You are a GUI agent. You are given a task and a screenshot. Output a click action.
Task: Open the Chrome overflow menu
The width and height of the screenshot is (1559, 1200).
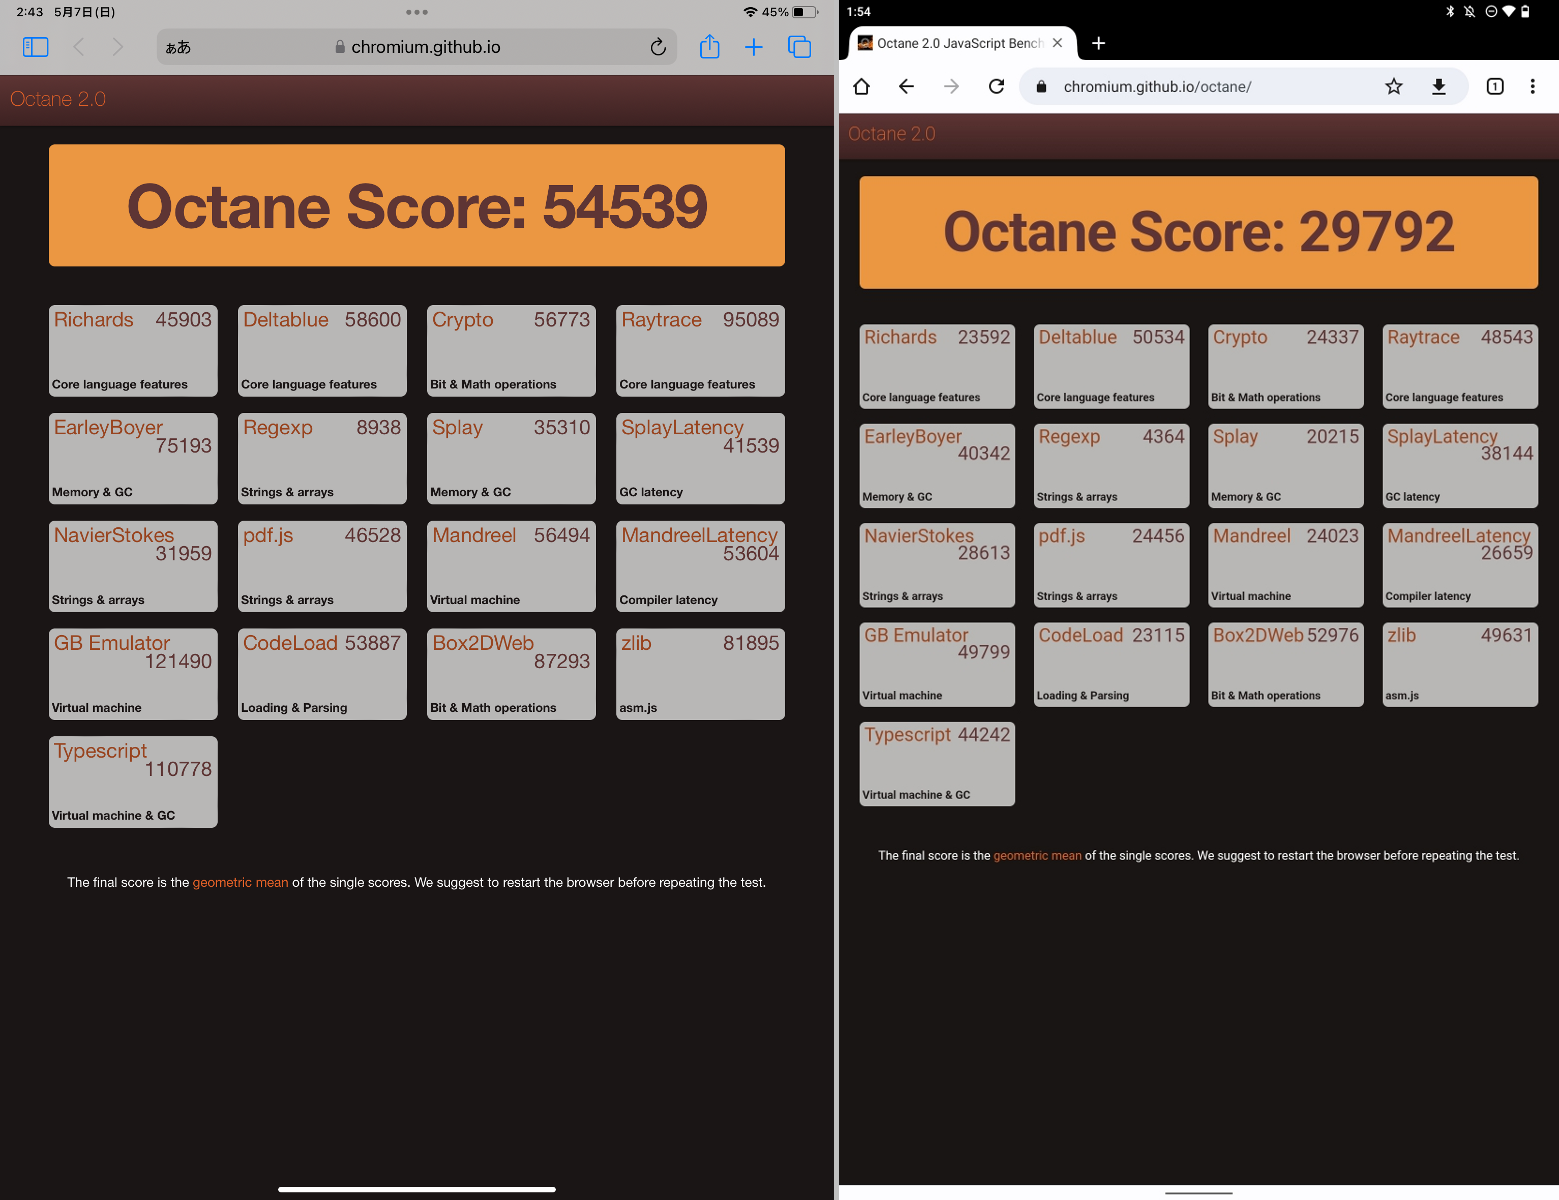[1533, 86]
